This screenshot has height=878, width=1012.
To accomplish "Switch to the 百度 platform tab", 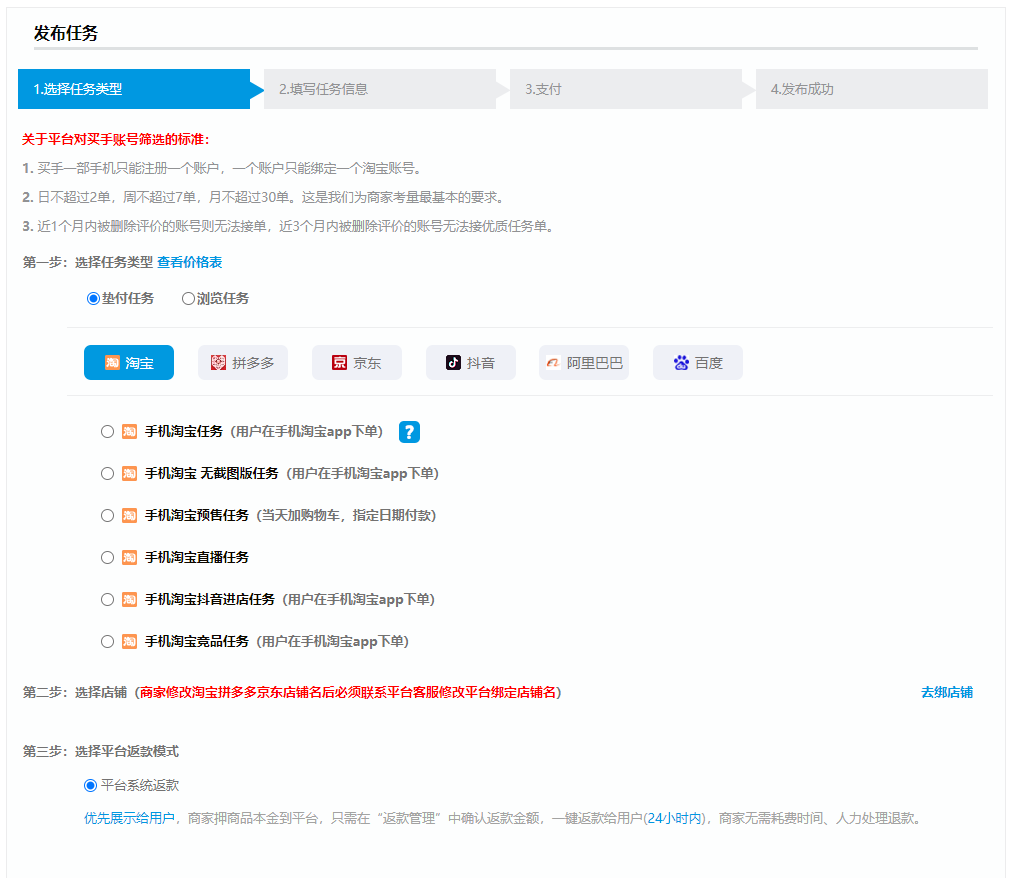I will (x=698, y=363).
